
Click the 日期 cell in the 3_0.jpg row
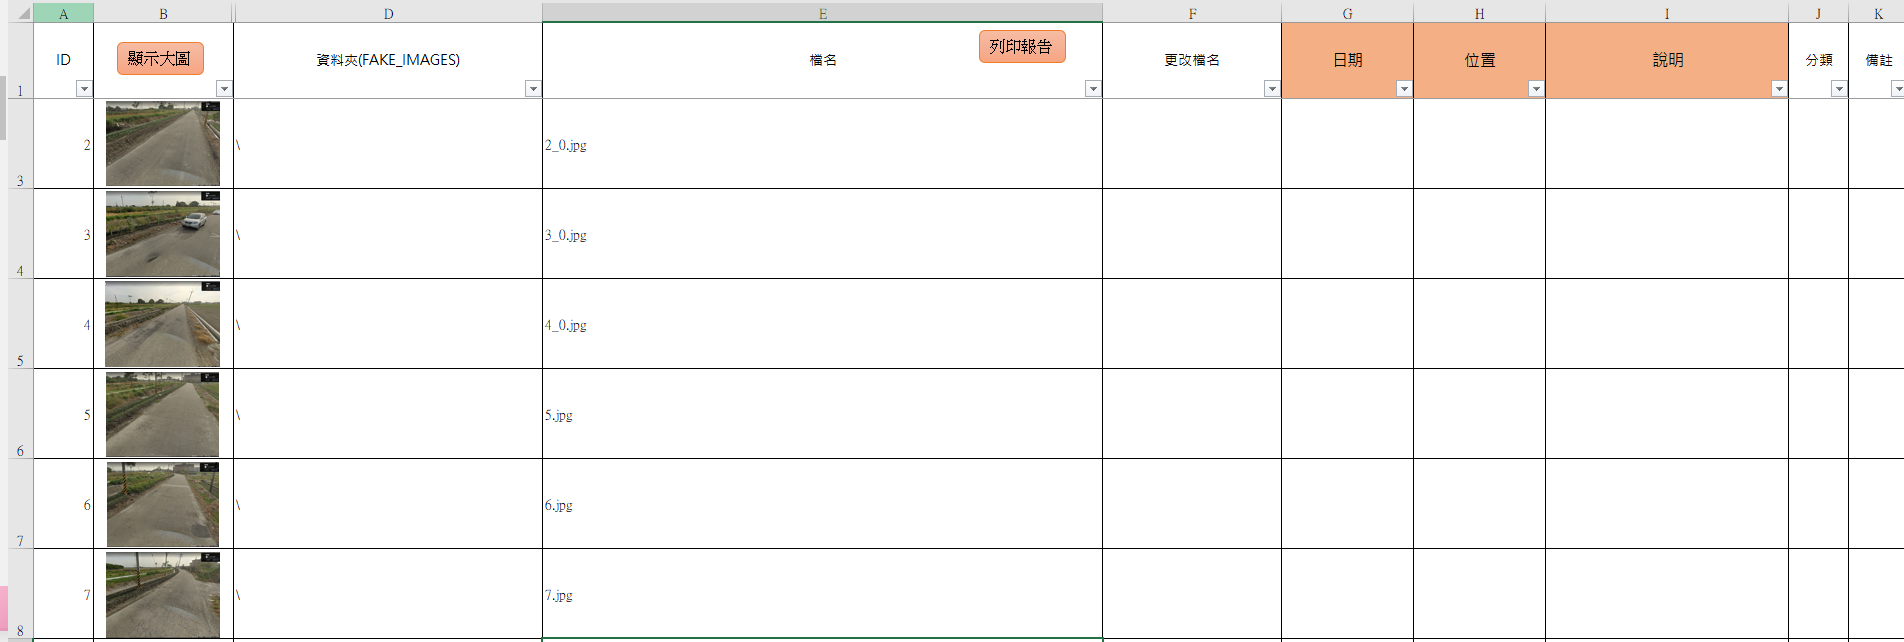(1347, 234)
